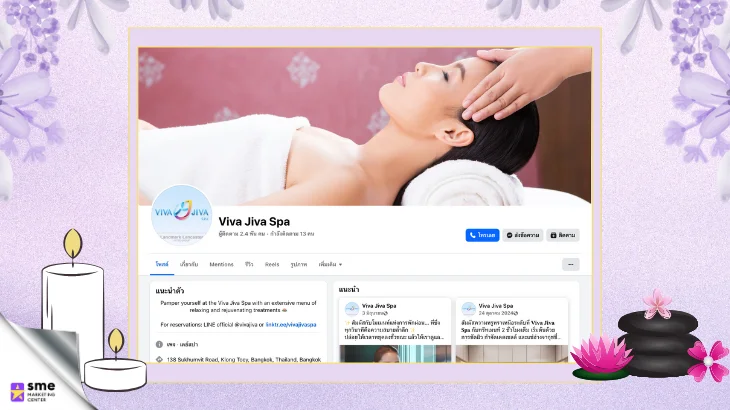Open Messenger via the message button
This screenshot has height=410, width=730.
523,235
